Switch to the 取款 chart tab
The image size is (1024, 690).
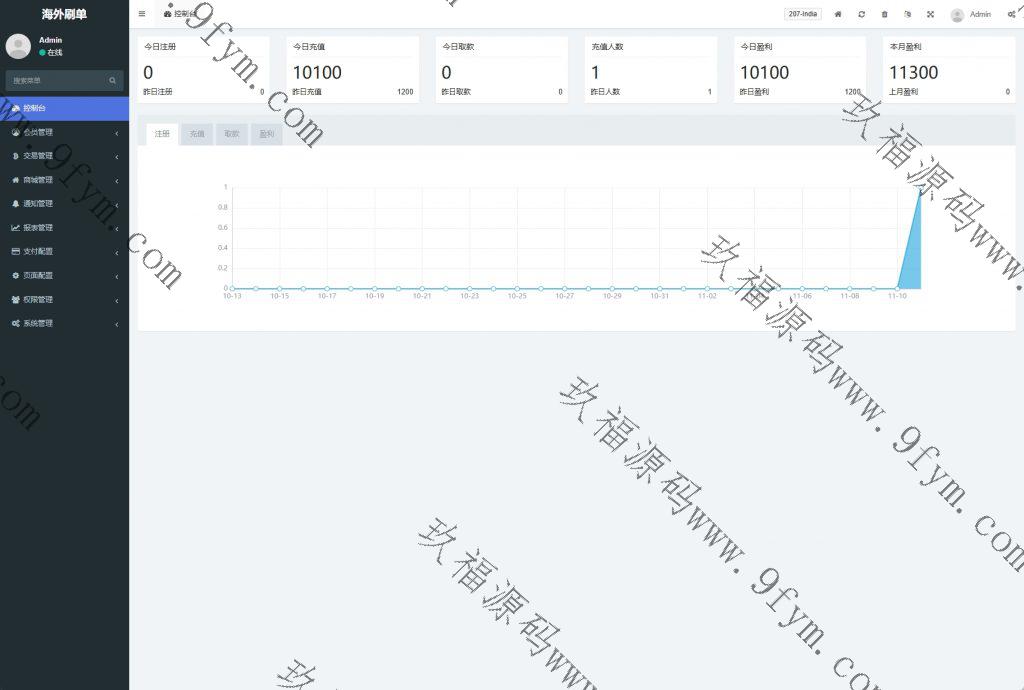[x=232, y=134]
